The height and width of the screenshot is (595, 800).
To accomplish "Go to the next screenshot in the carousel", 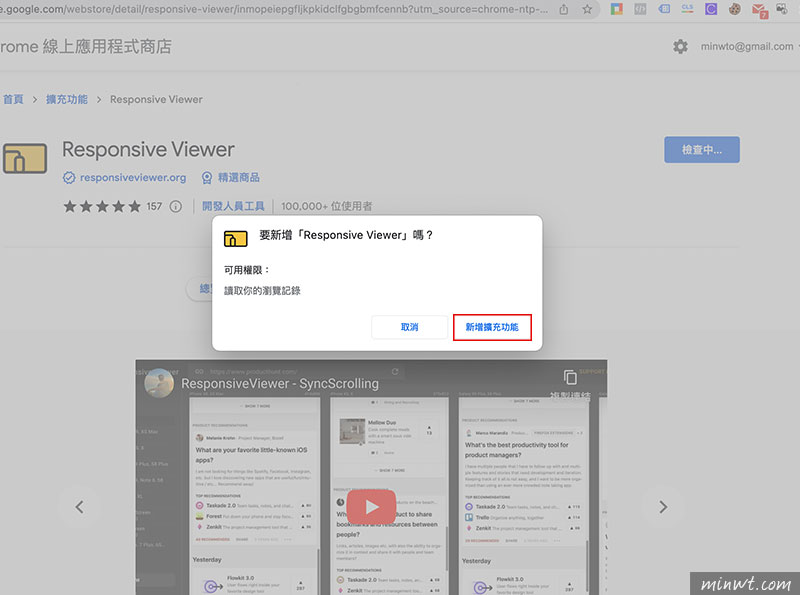I will tap(663, 507).
